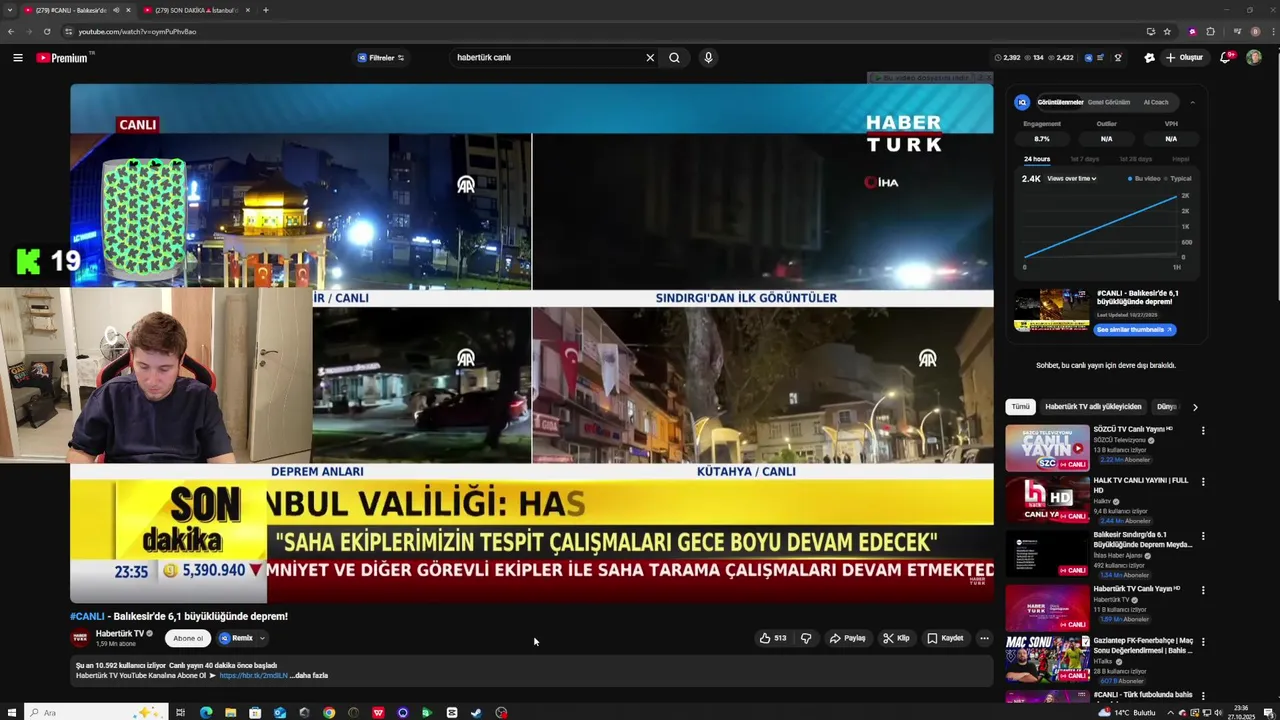This screenshot has width=1280, height=720.
Task: Open options for Balıkesir Sındırgı'da video
Action: (1203, 536)
